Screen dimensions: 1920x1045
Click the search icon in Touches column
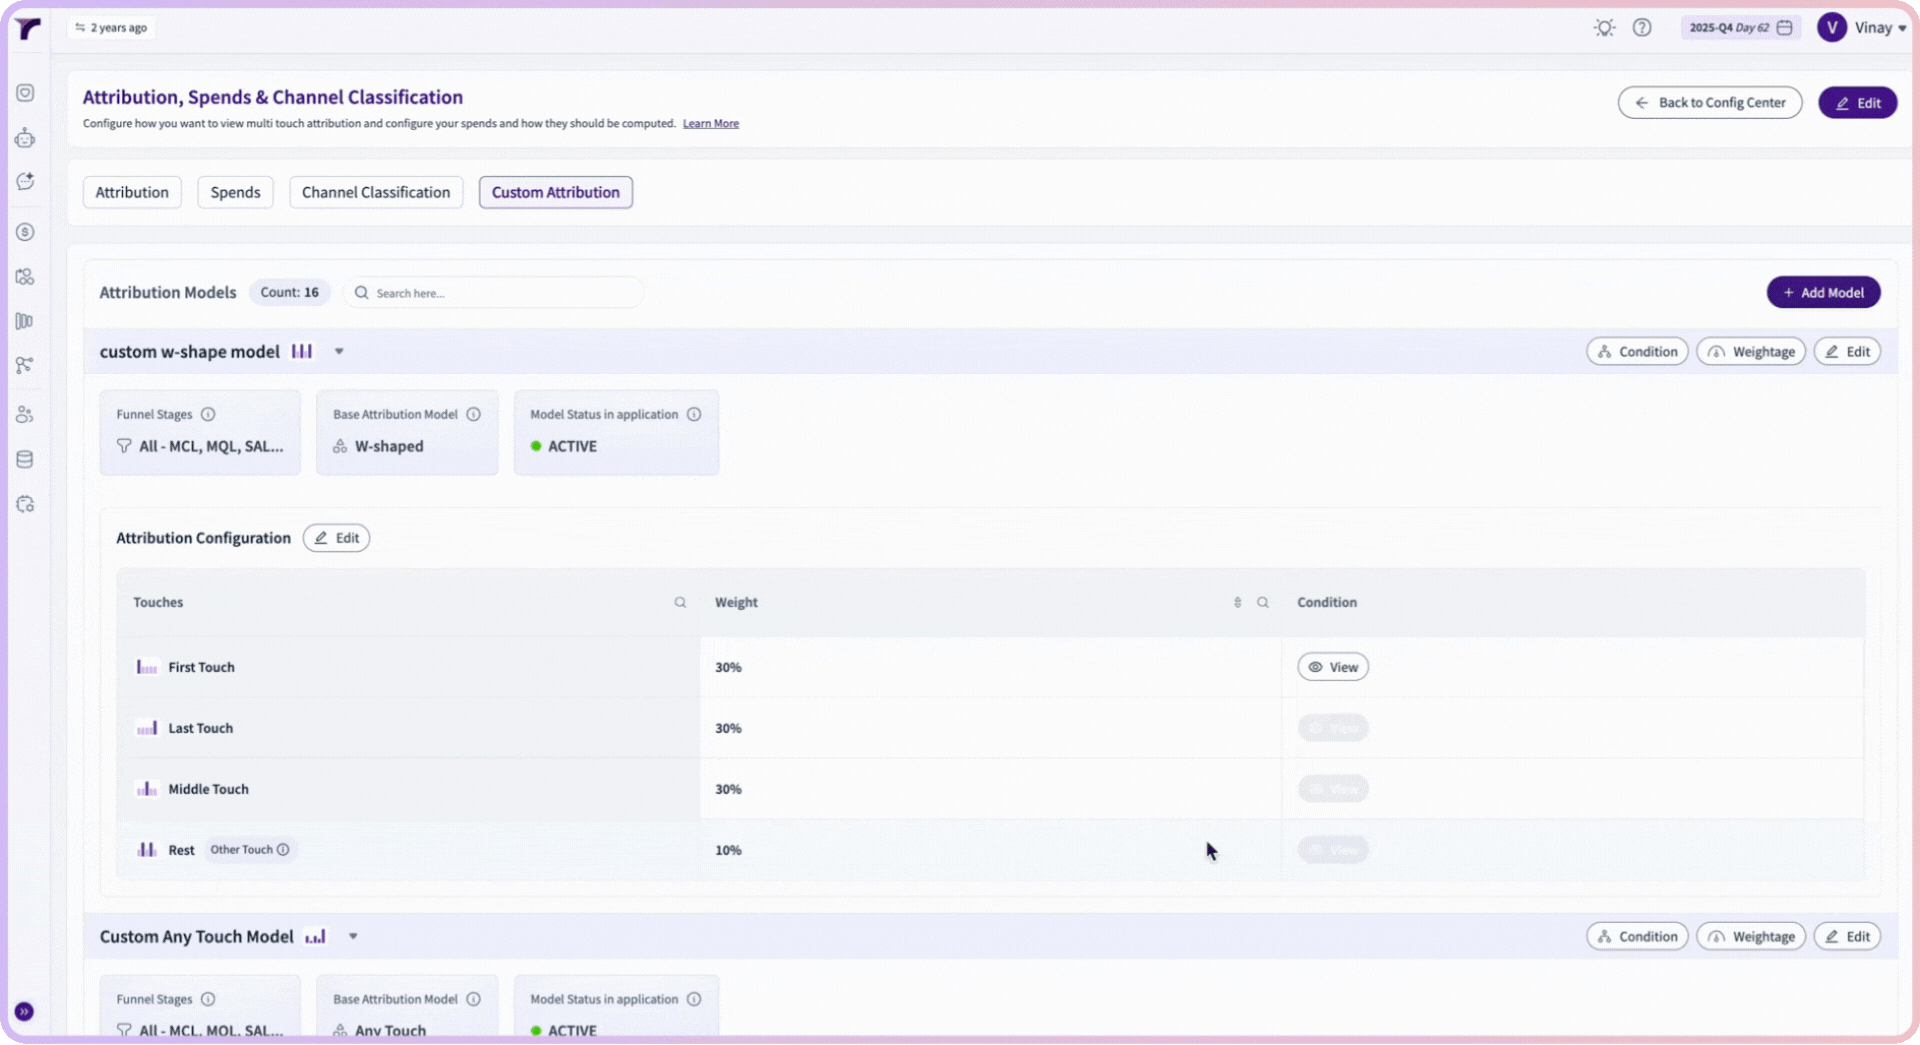[x=680, y=603]
